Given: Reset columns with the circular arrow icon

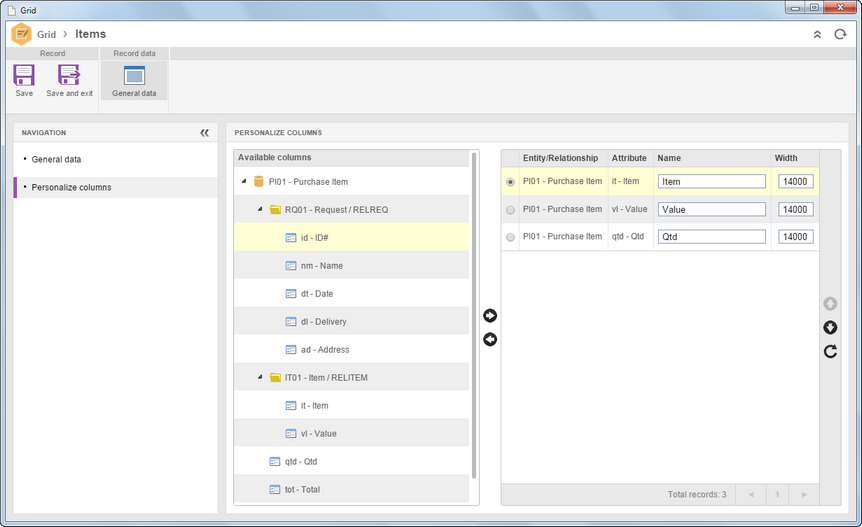Looking at the screenshot, I should pyautogui.click(x=830, y=351).
